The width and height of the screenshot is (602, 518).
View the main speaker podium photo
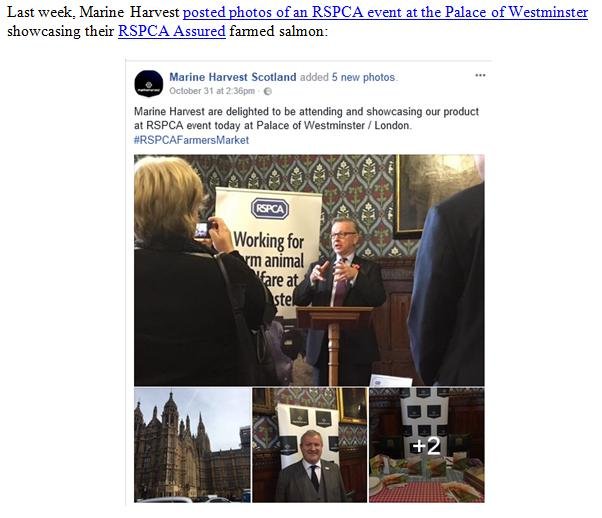pos(309,270)
